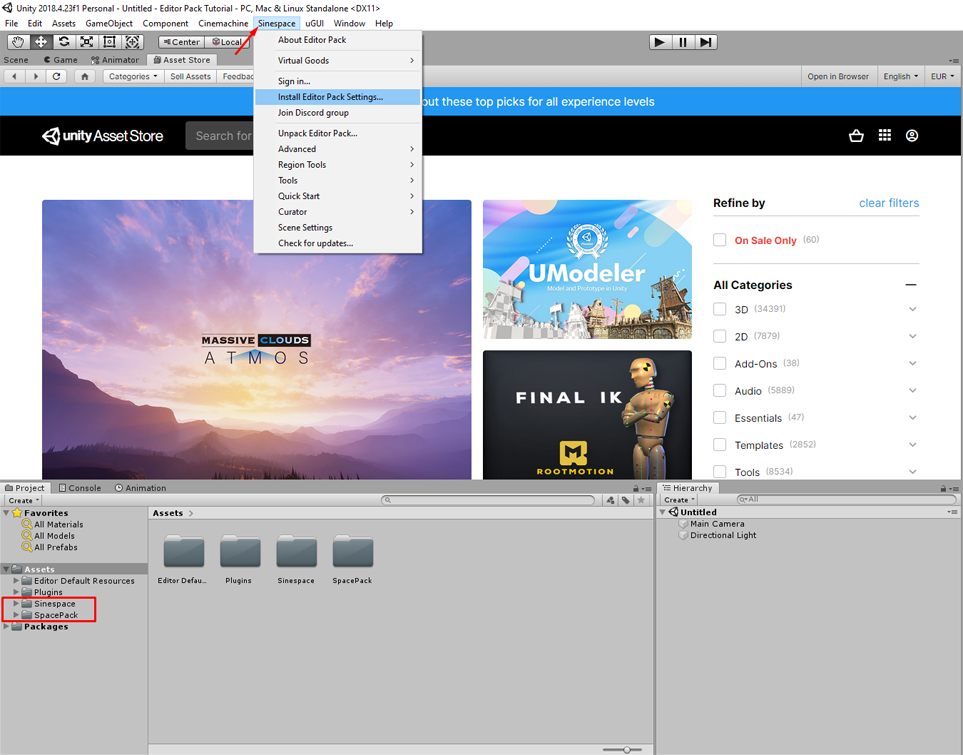Expand the Packages folder in tree

6,627
